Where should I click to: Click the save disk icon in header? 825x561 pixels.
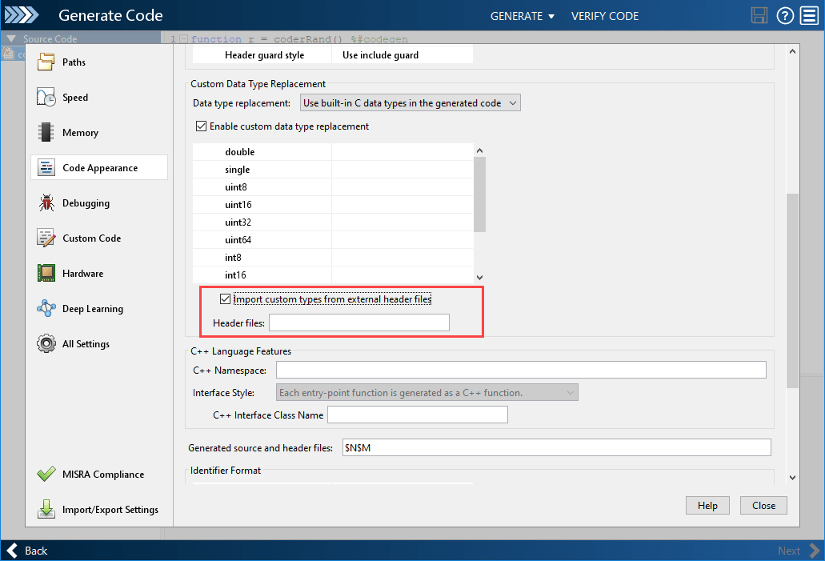(759, 16)
